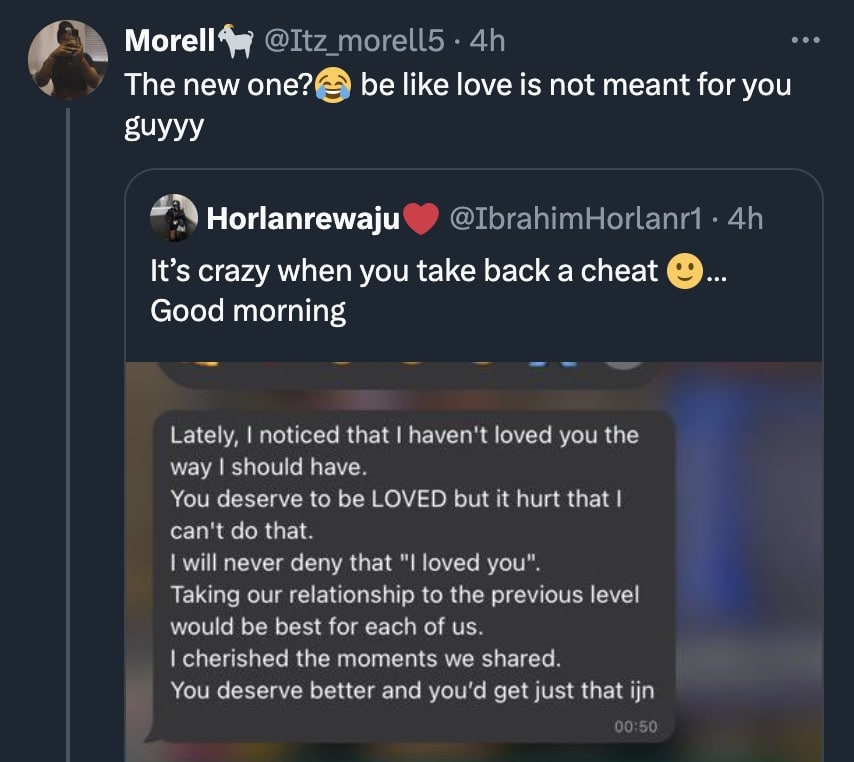Click Morell's profile avatar photo

(67, 58)
